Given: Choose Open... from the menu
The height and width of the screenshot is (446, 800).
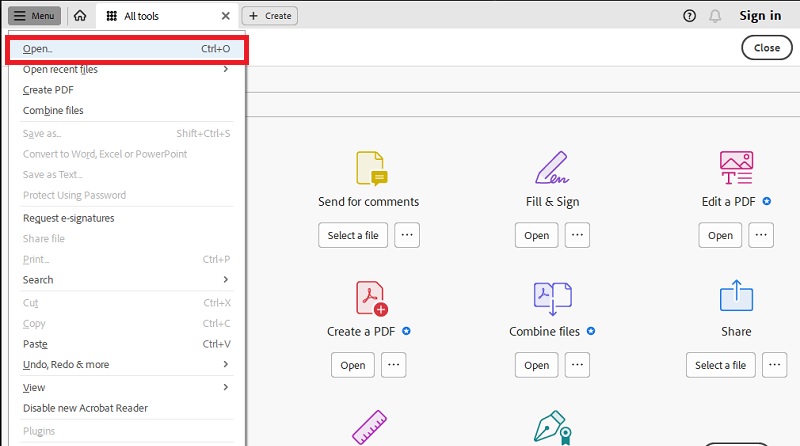Looking at the screenshot, I should click(x=127, y=49).
